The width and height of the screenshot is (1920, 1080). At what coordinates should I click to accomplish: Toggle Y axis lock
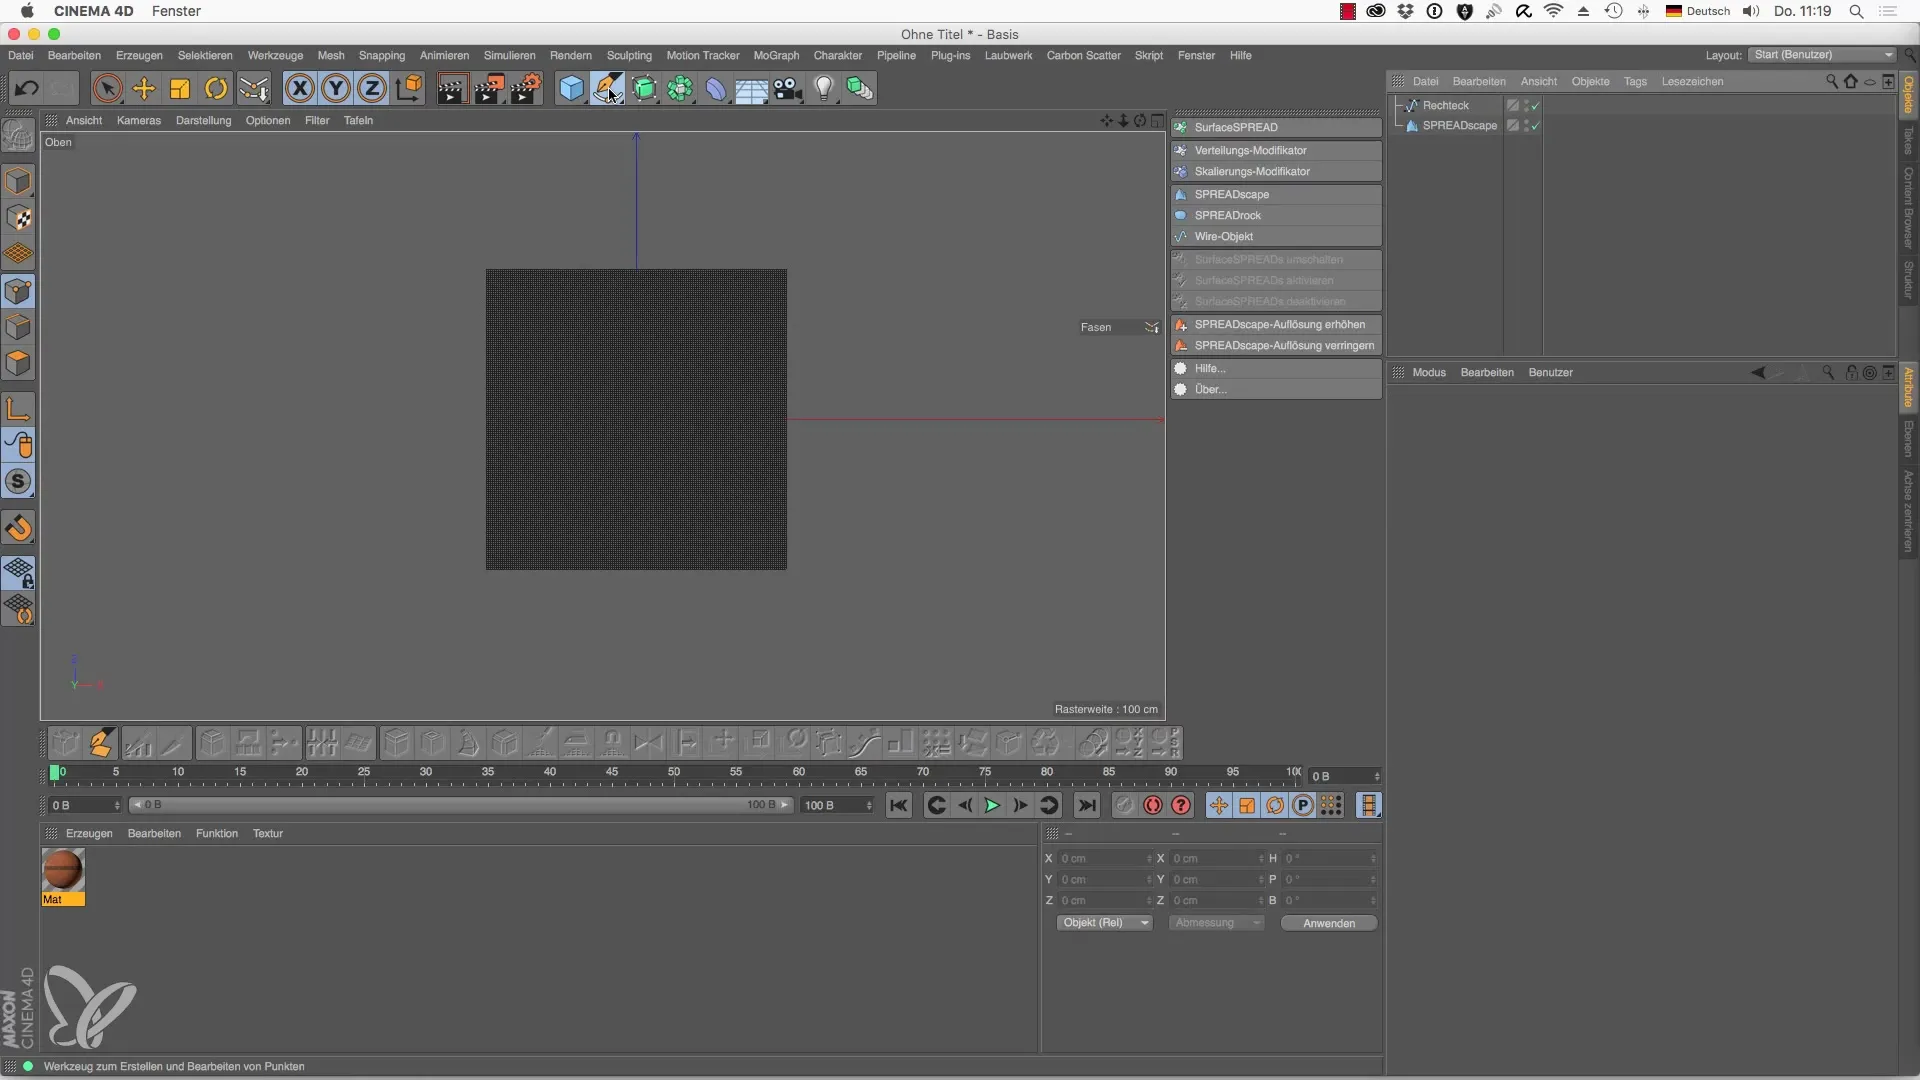point(336,88)
